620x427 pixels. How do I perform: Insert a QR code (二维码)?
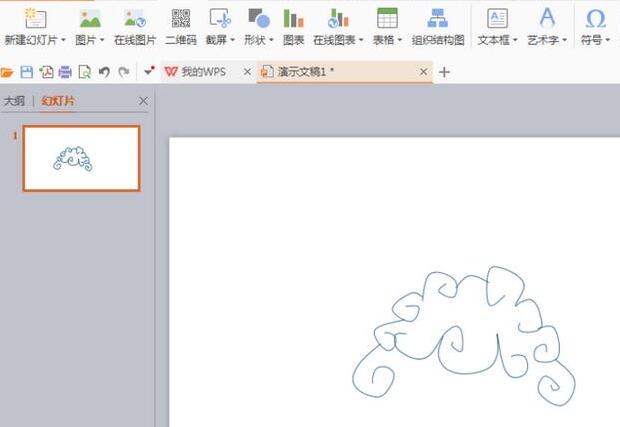pyautogui.click(x=180, y=18)
